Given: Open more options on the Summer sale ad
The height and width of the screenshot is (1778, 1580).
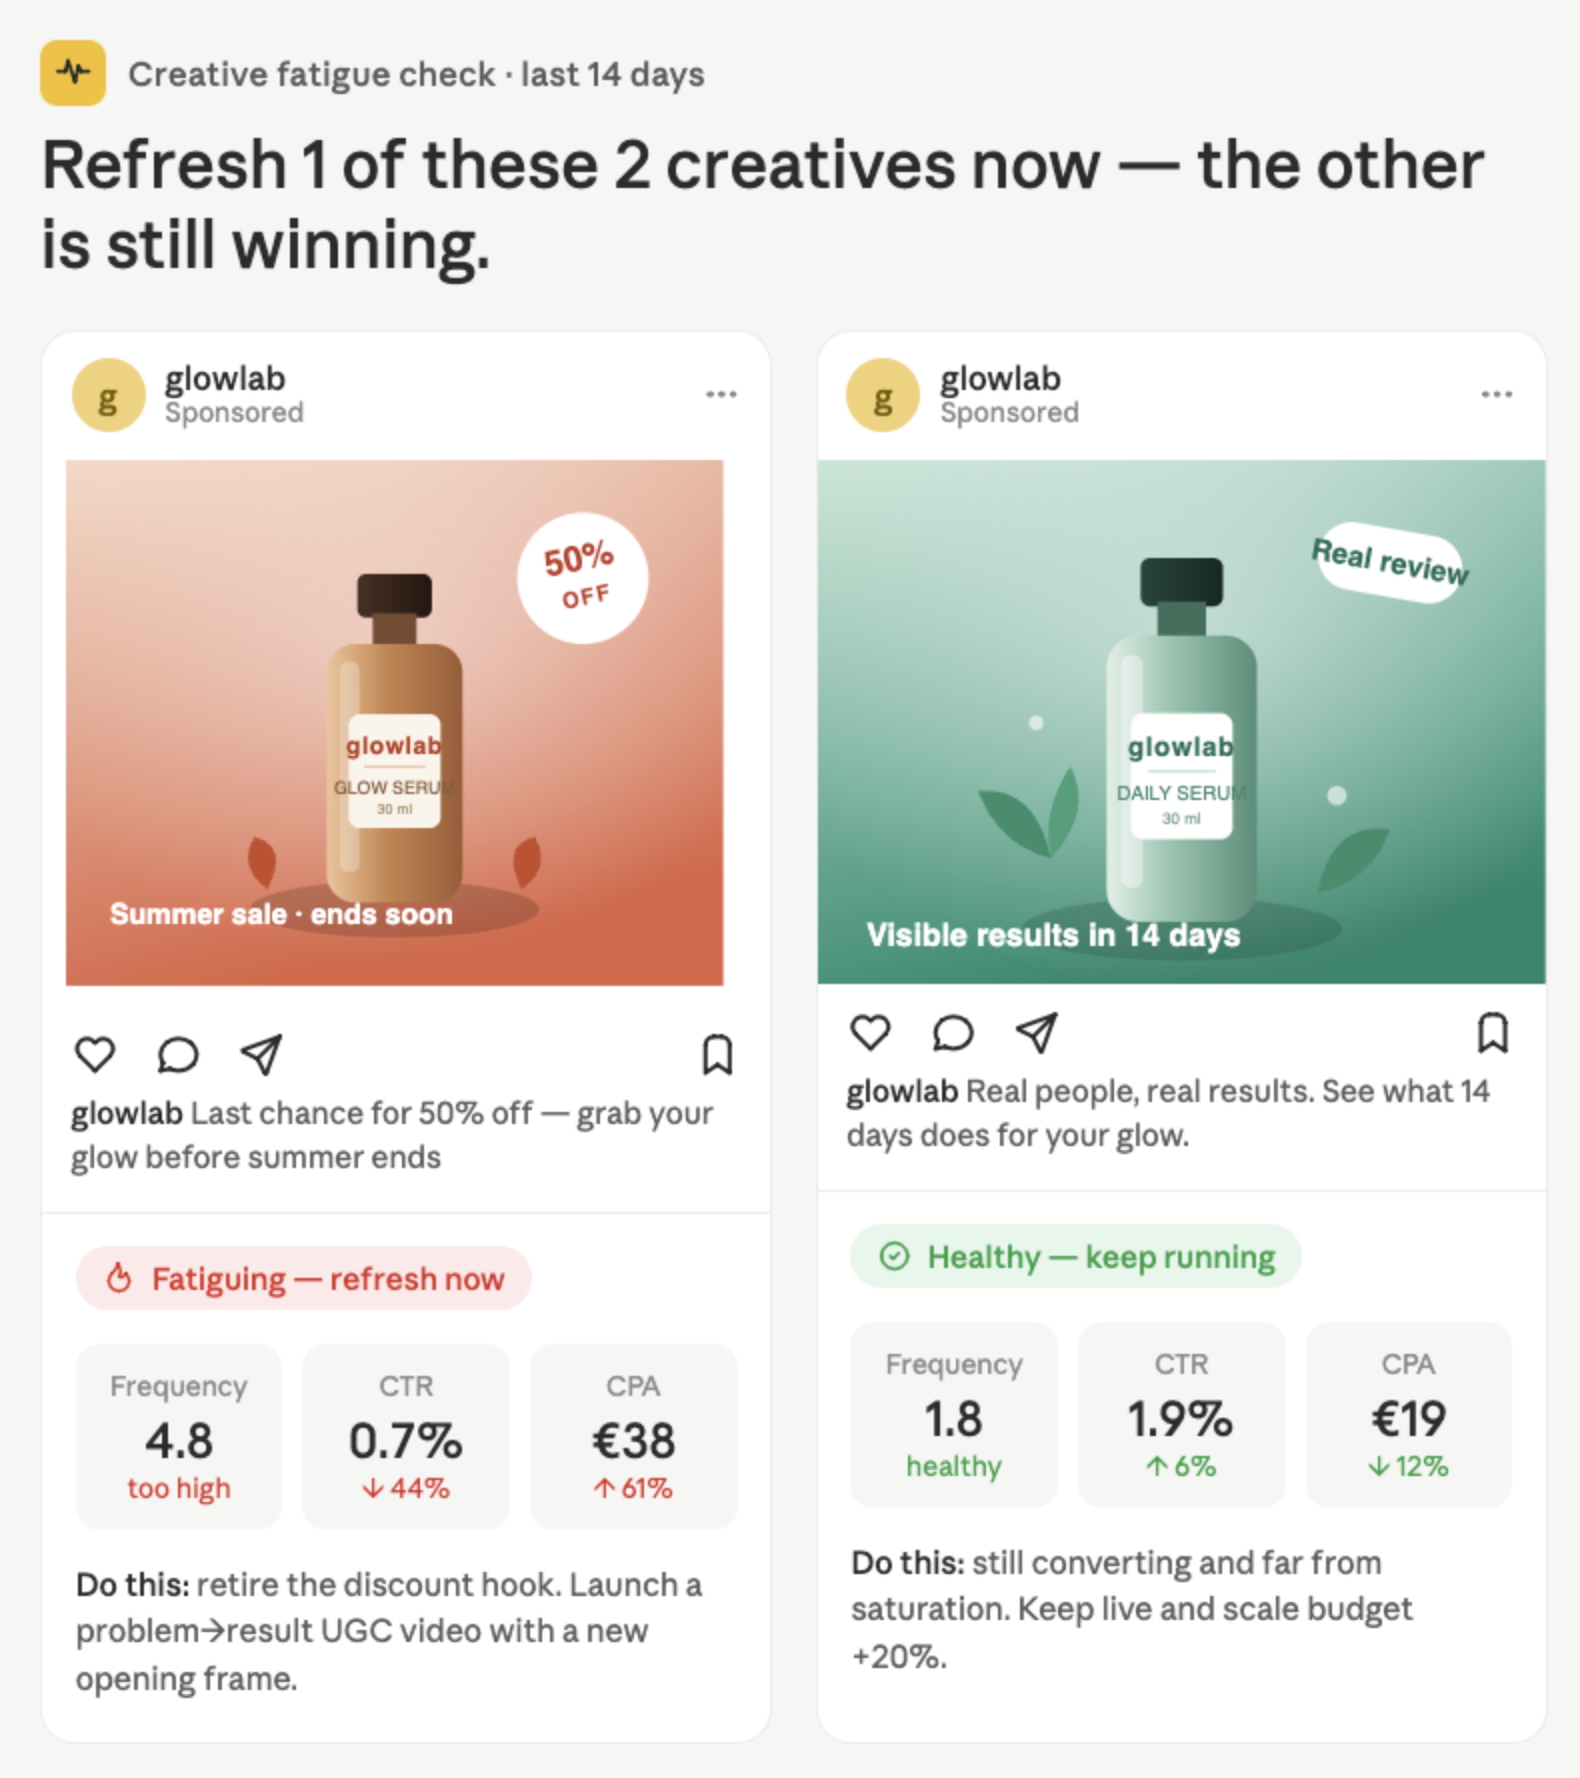Looking at the screenshot, I should pyautogui.click(x=721, y=394).
